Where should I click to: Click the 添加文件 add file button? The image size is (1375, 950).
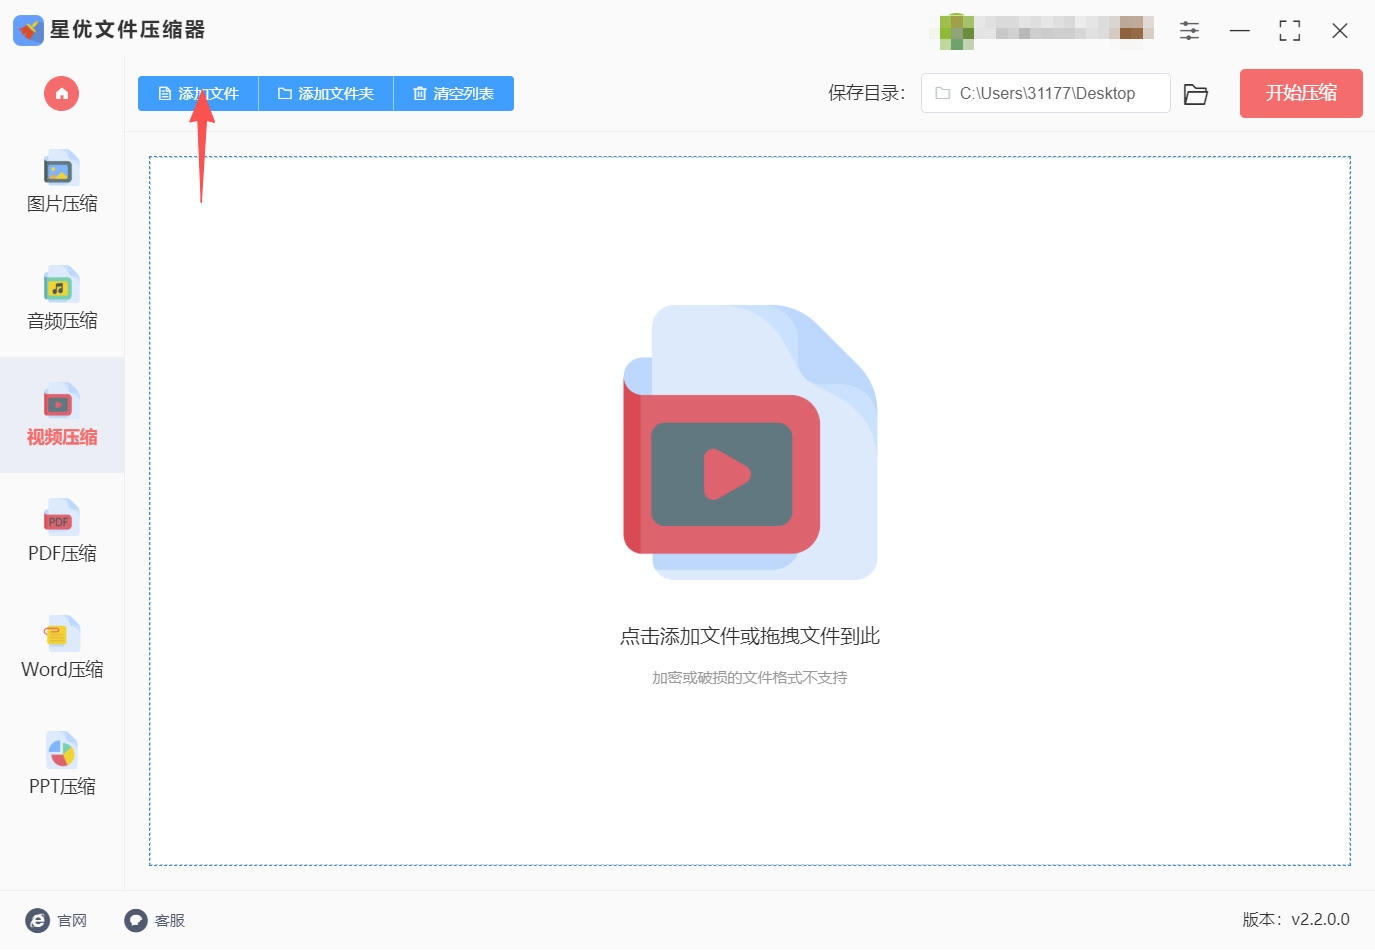198,94
